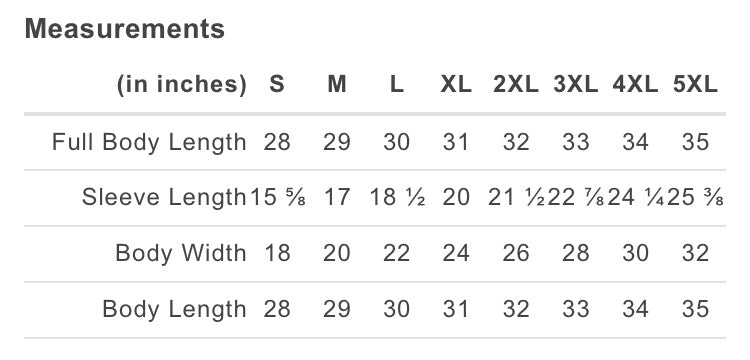Select the 3XL size column header
Image resolution: width=750 pixels, height=360 pixels.
tap(575, 85)
